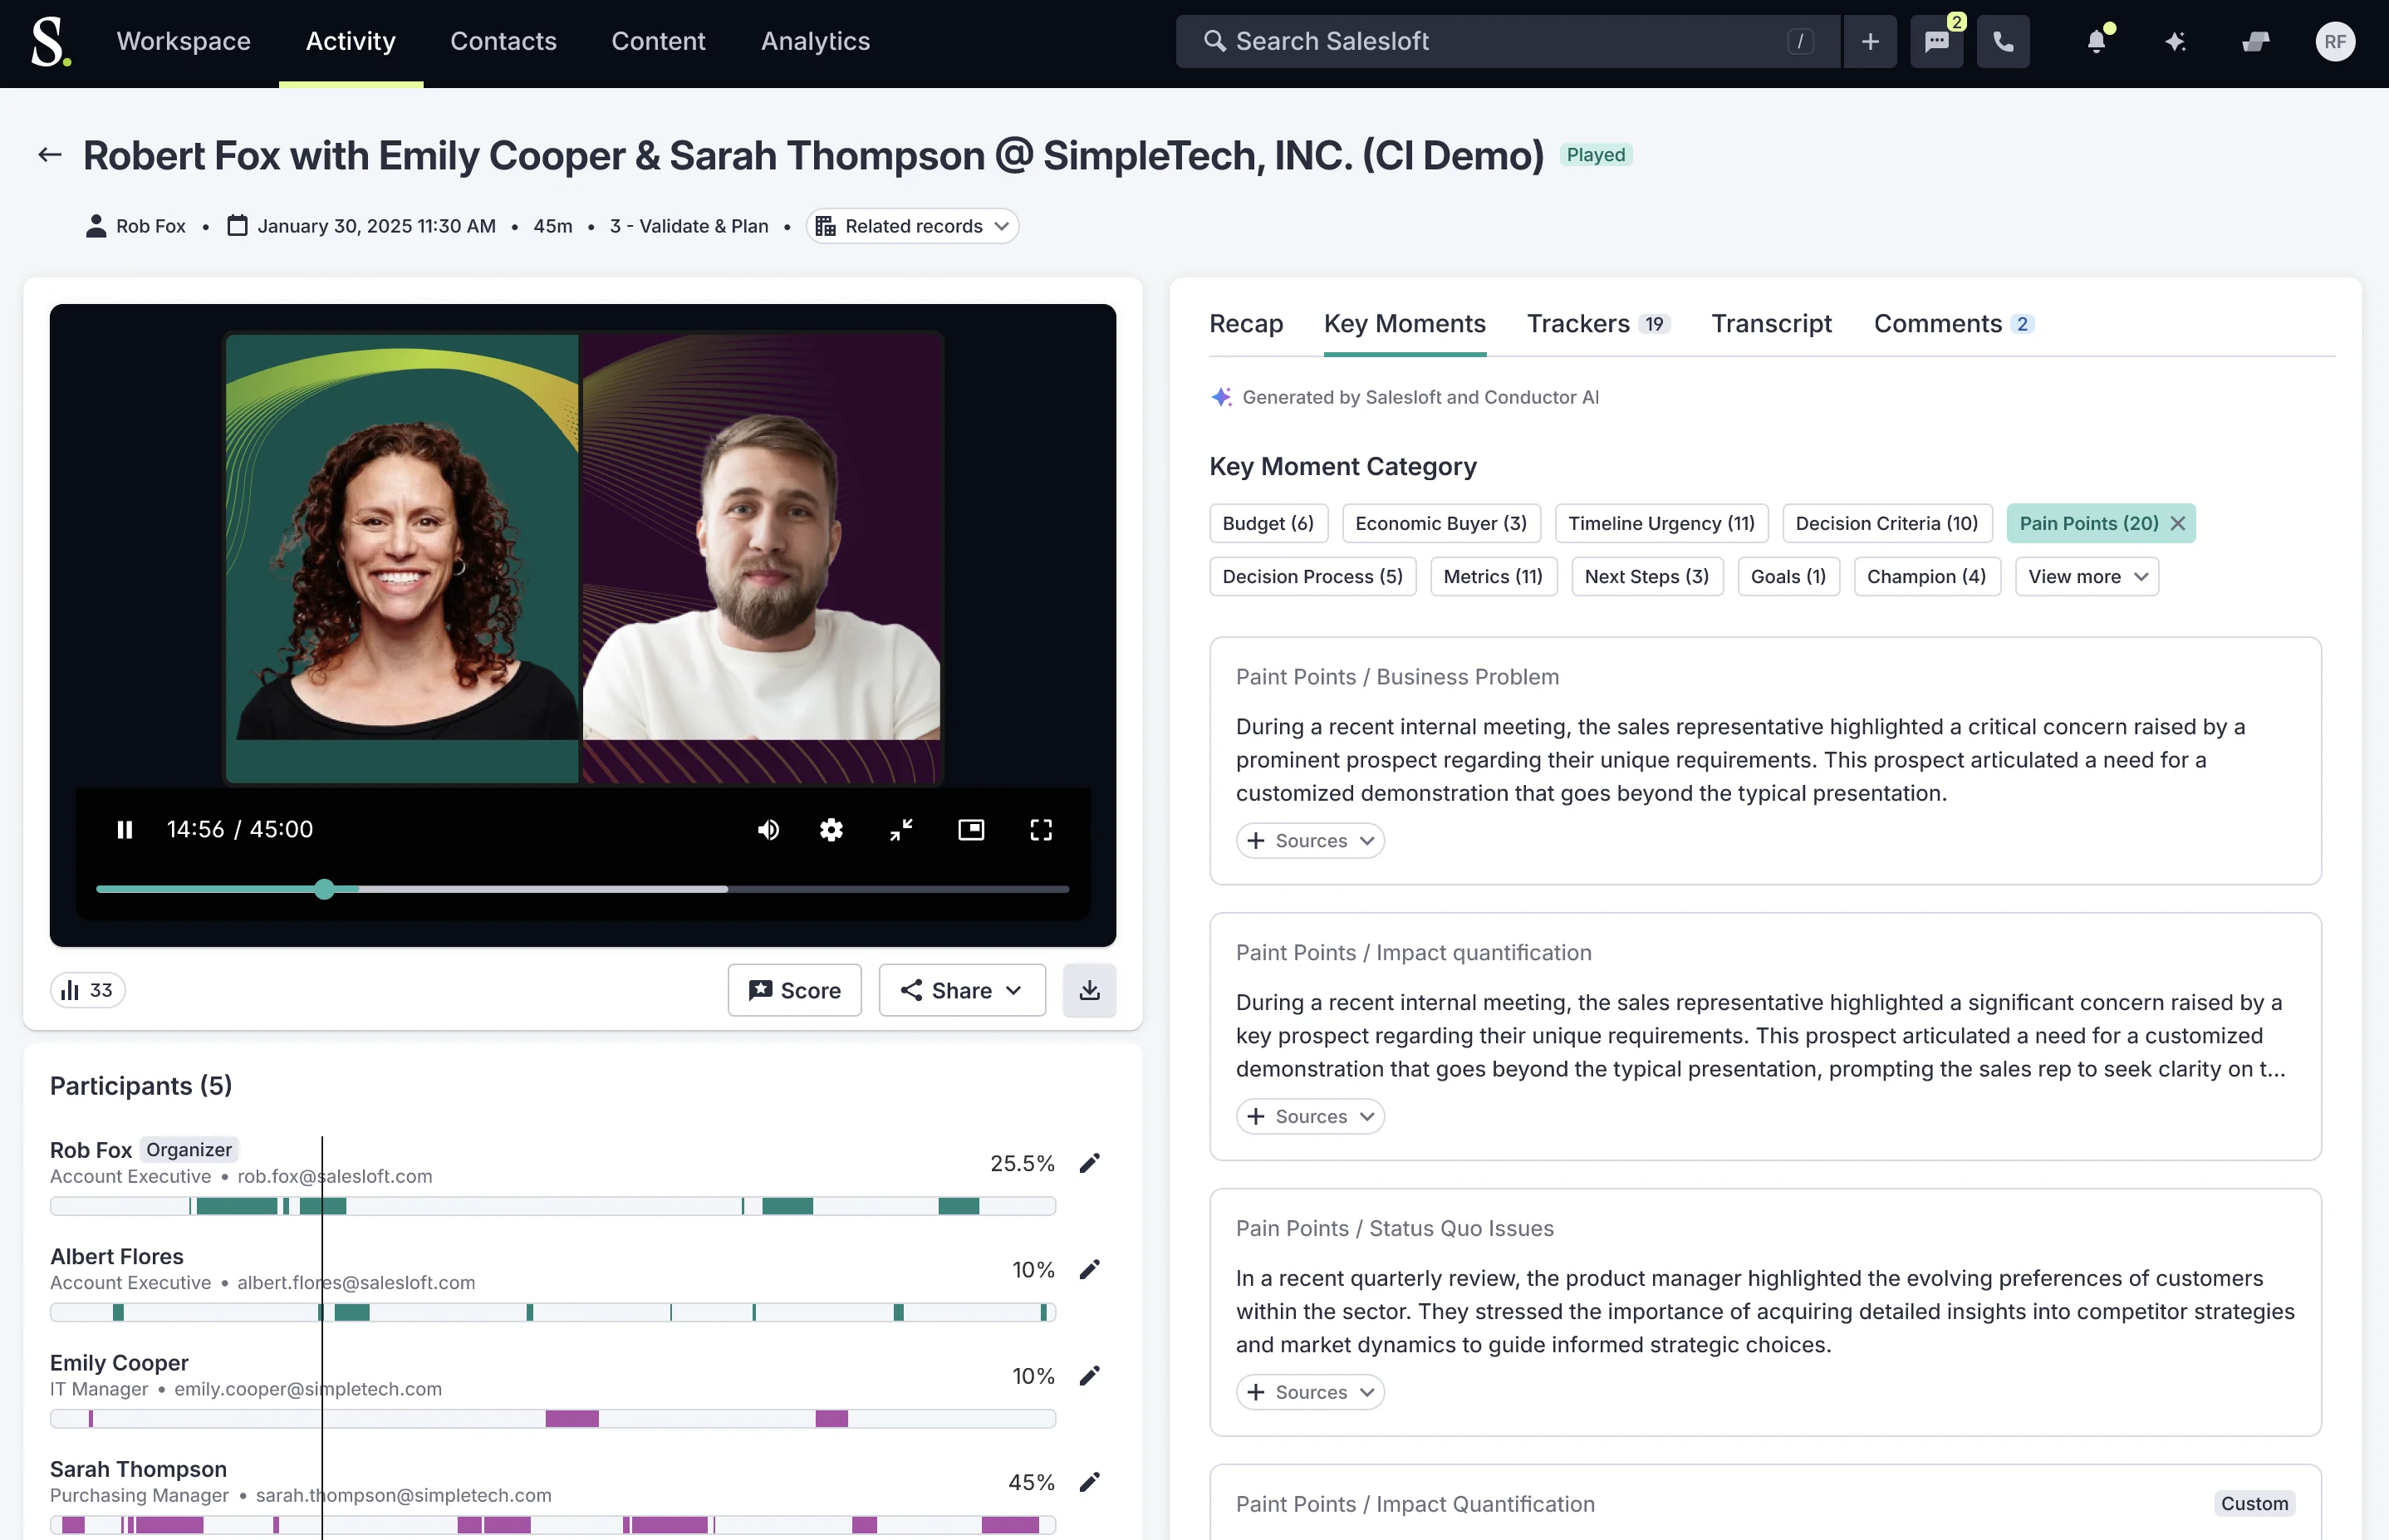Image resolution: width=2389 pixels, height=1540 pixels.
Task: Expand View more categories
Action: (2086, 576)
